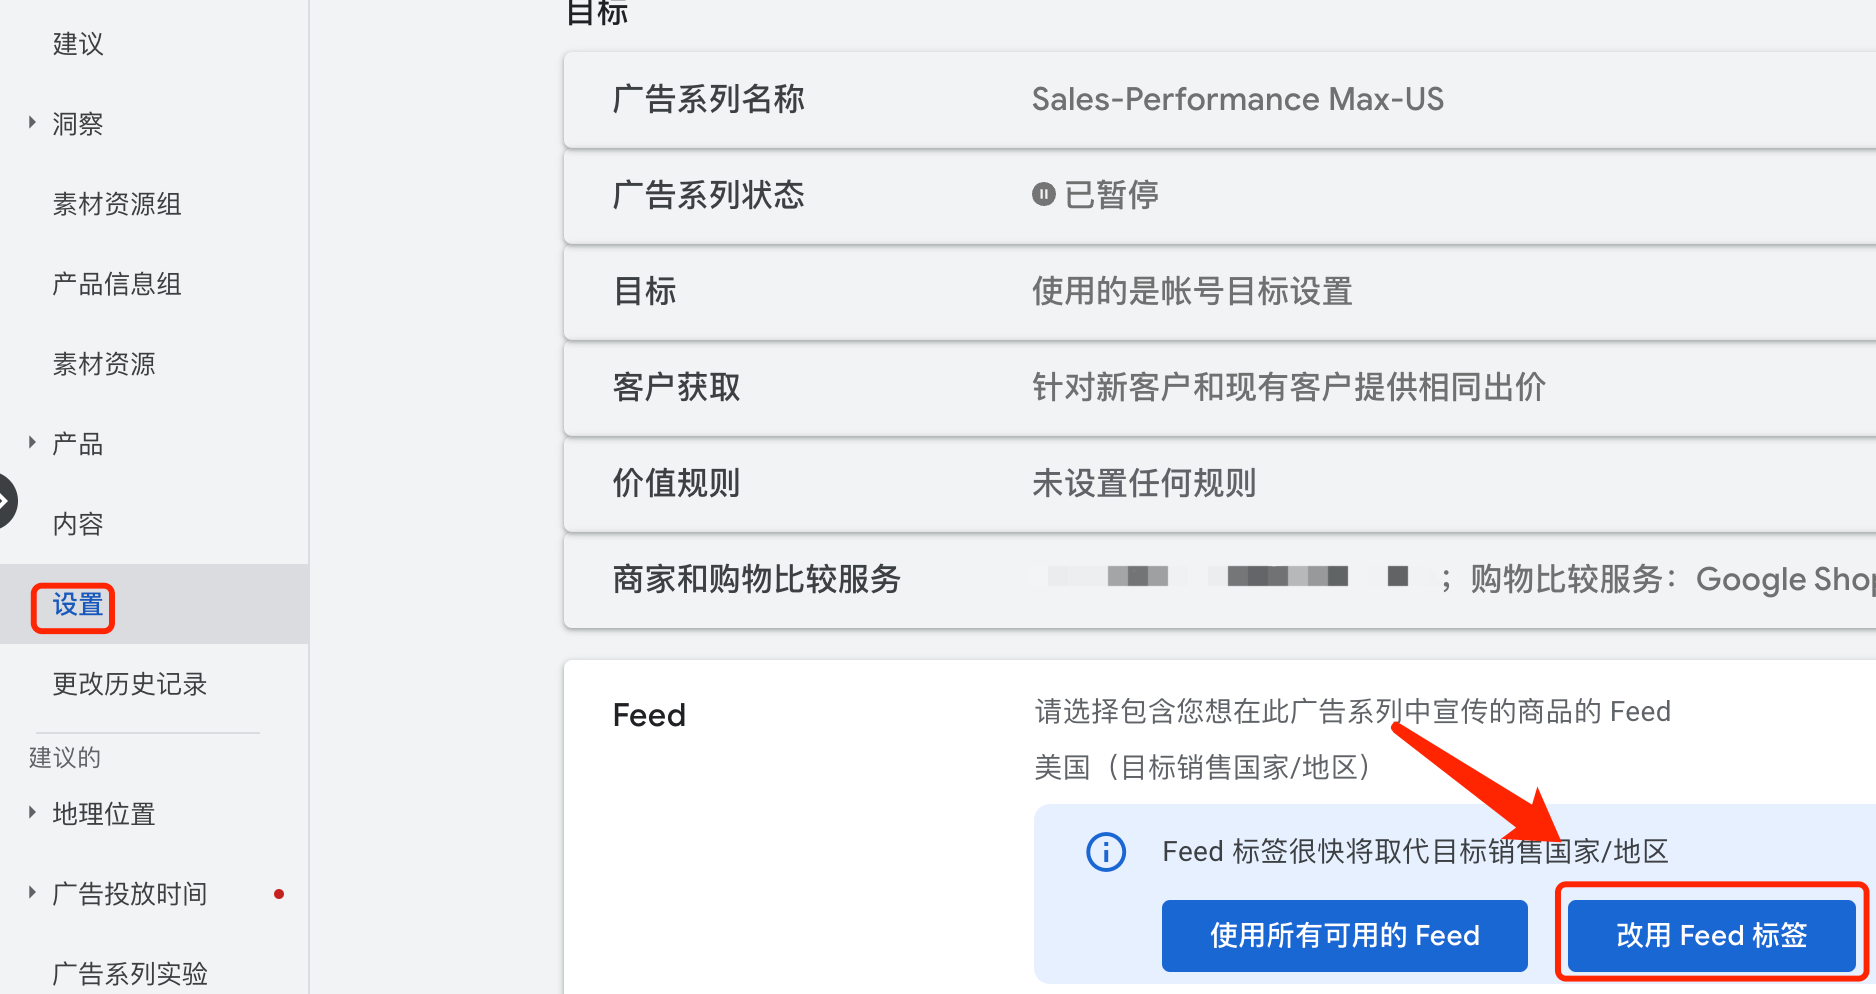
Task: Click the red notification dot next to 广告投放时间
Action: 279,894
